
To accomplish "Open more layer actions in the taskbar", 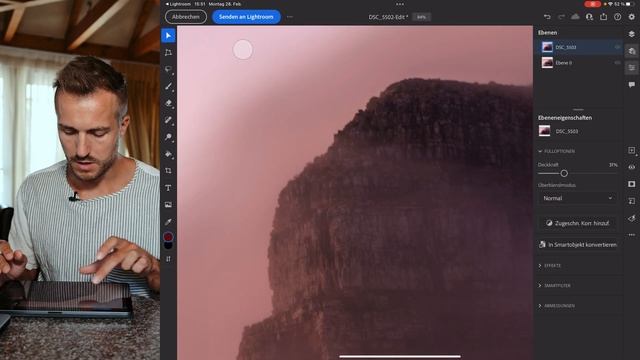I will [x=632, y=235].
